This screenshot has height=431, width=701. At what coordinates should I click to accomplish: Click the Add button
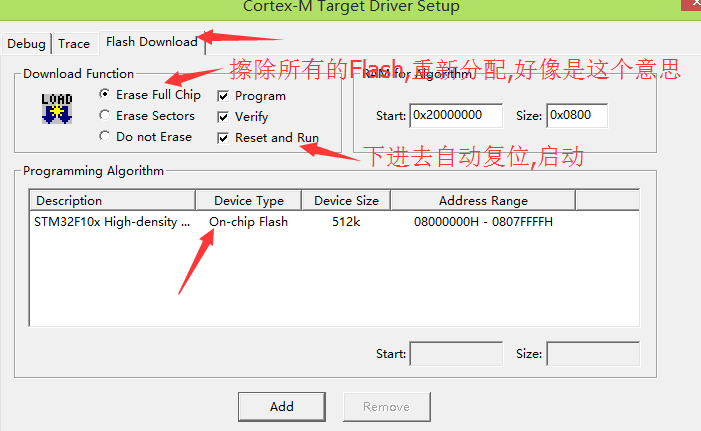point(282,407)
